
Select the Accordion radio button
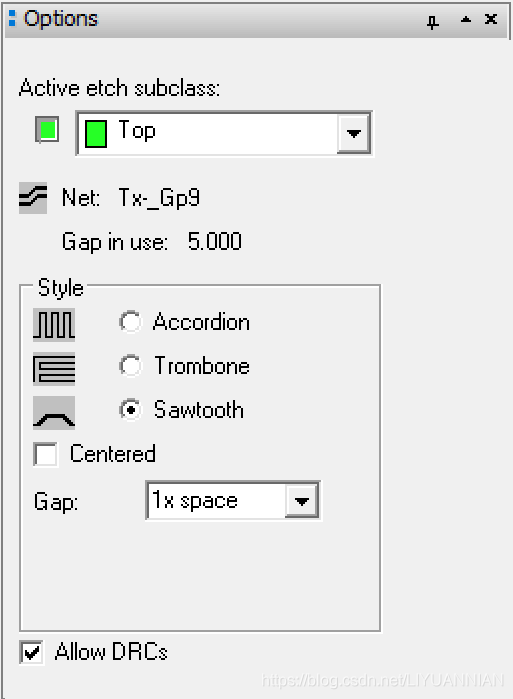coord(130,321)
